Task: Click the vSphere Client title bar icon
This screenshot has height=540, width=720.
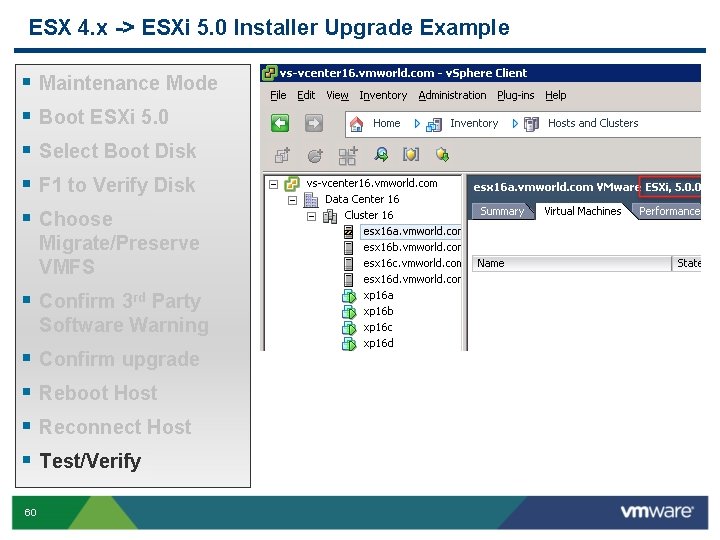Action: [270, 73]
